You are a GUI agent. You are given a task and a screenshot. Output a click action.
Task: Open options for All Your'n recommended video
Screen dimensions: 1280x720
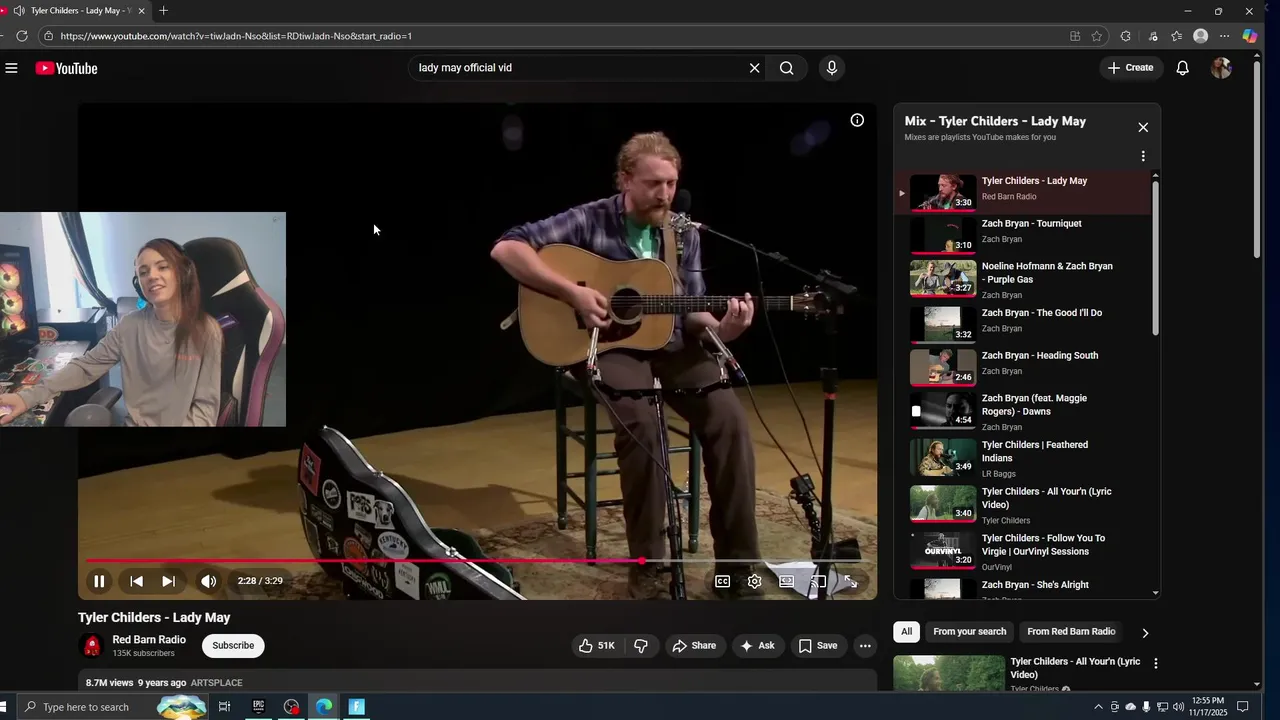[1156, 663]
